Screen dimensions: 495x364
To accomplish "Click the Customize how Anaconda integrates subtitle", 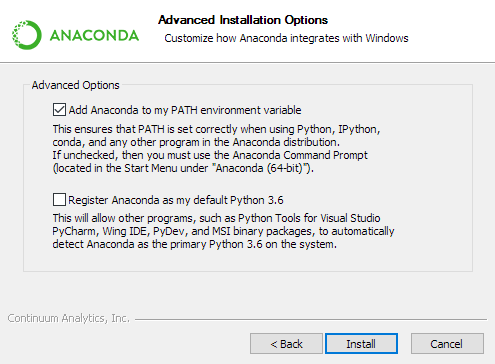I will [x=286, y=38].
